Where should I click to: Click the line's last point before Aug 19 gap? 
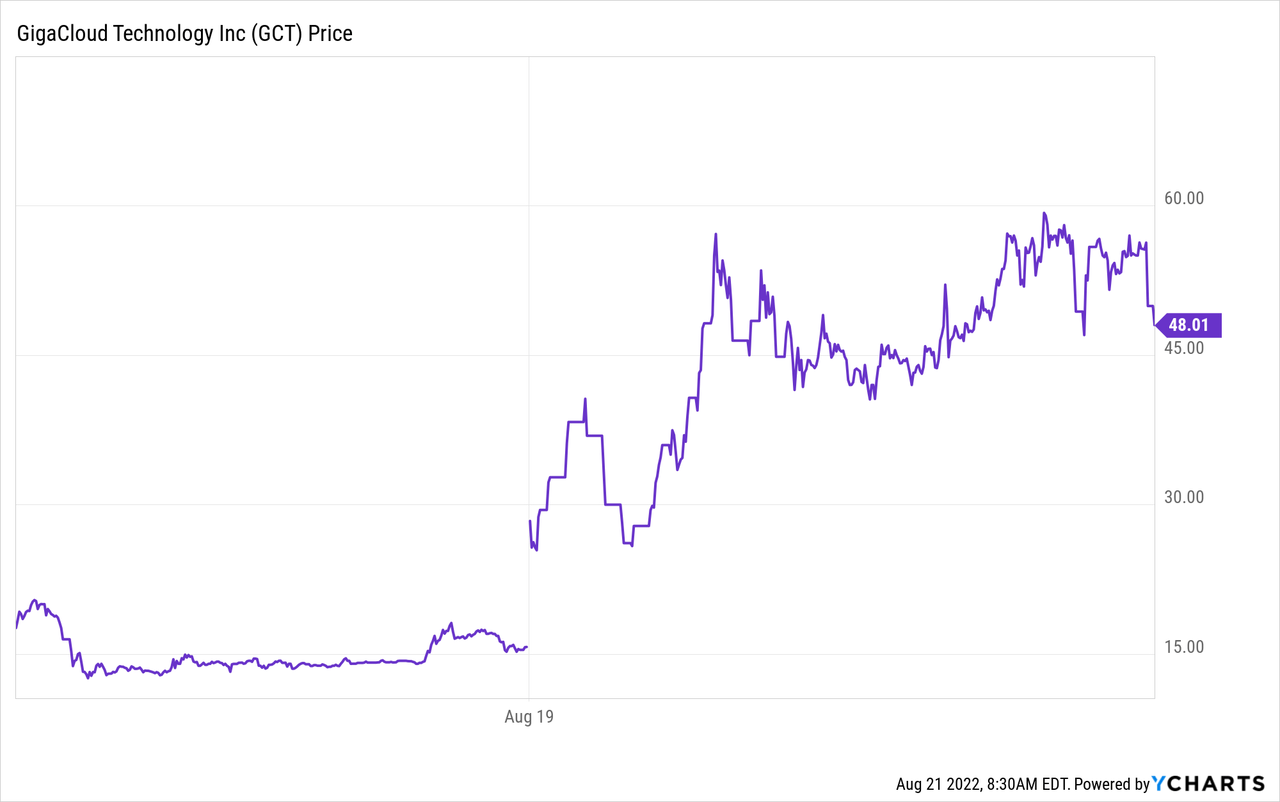click(527, 647)
